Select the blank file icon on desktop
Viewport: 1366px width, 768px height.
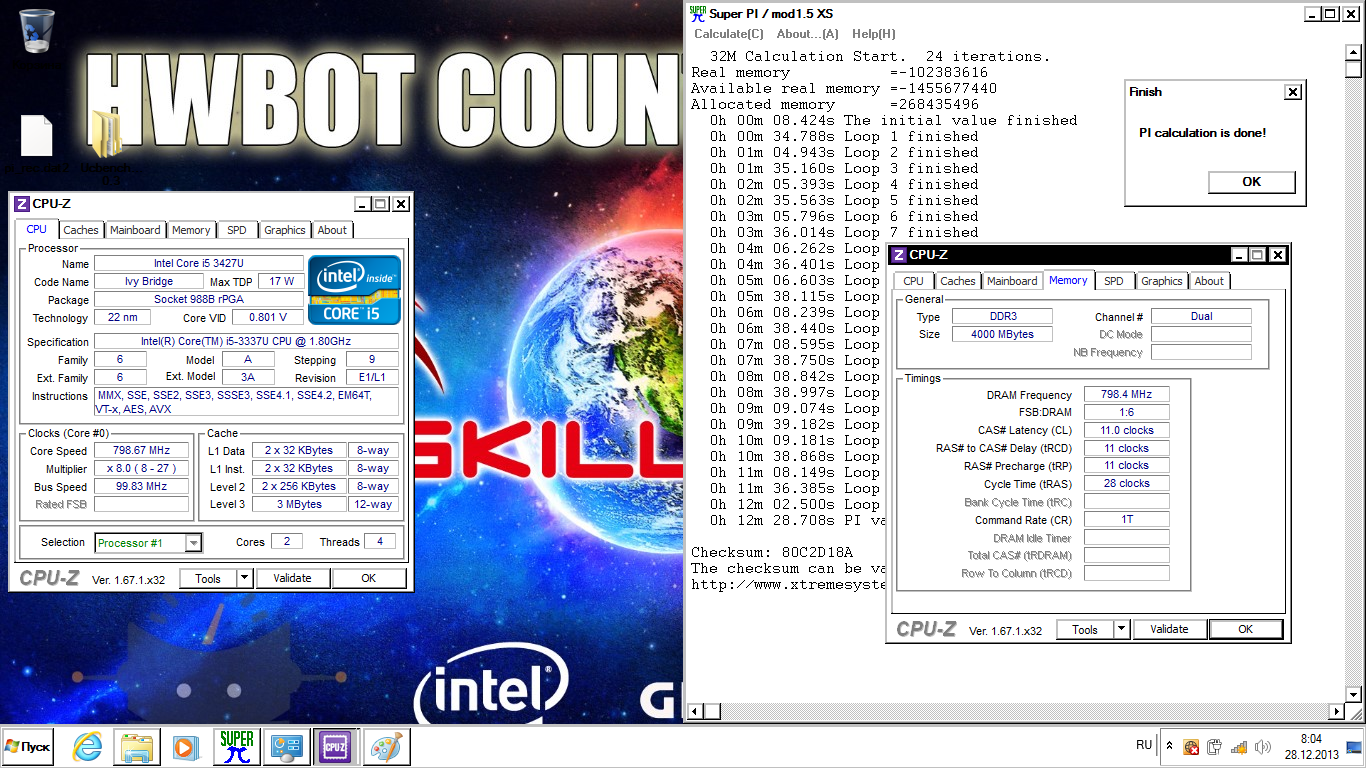click(x=36, y=136)
